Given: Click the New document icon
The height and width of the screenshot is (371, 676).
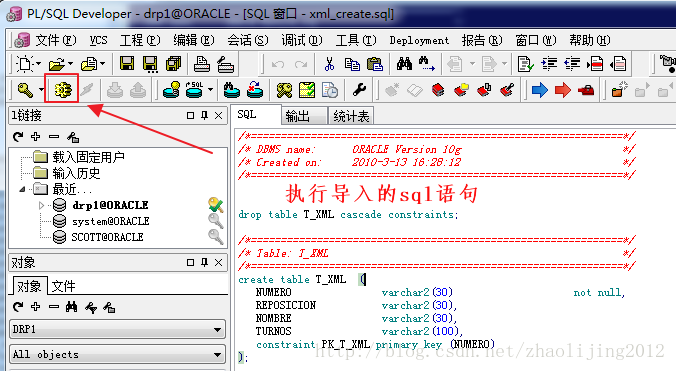Looking at the screenshot, I should [x=25, y=64].
